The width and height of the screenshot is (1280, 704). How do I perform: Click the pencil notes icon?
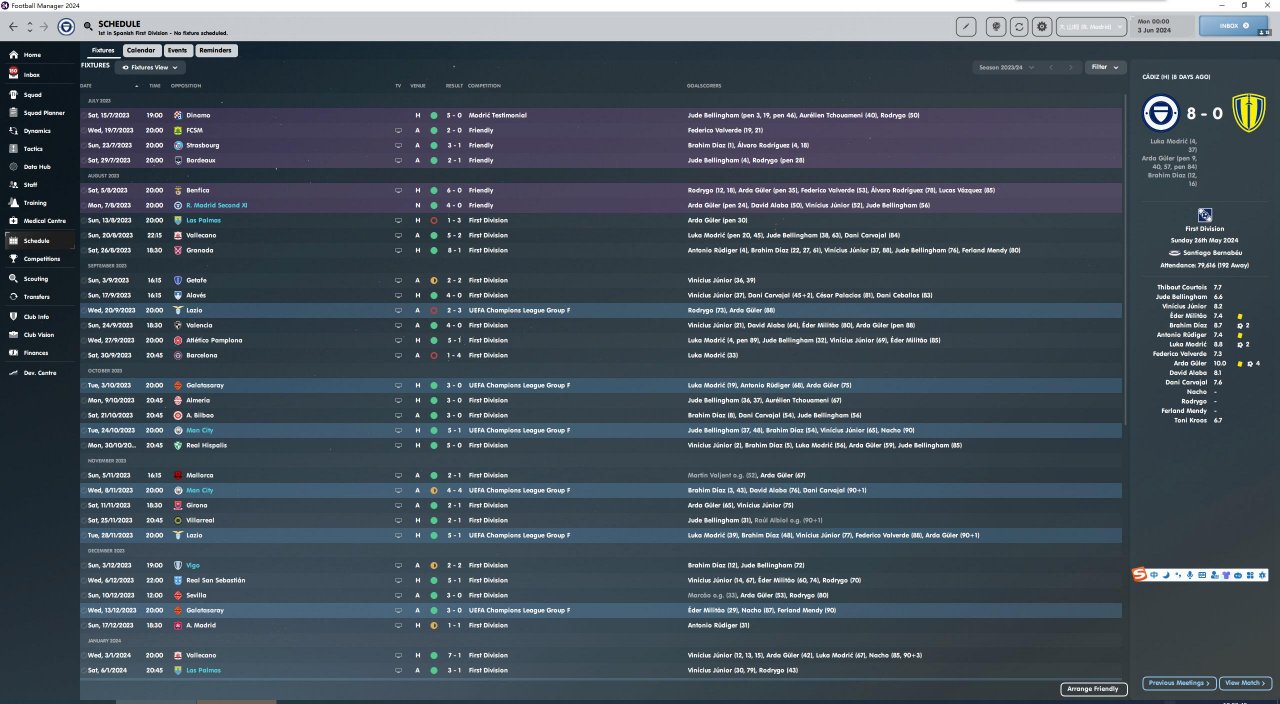(x=966, y=27)
